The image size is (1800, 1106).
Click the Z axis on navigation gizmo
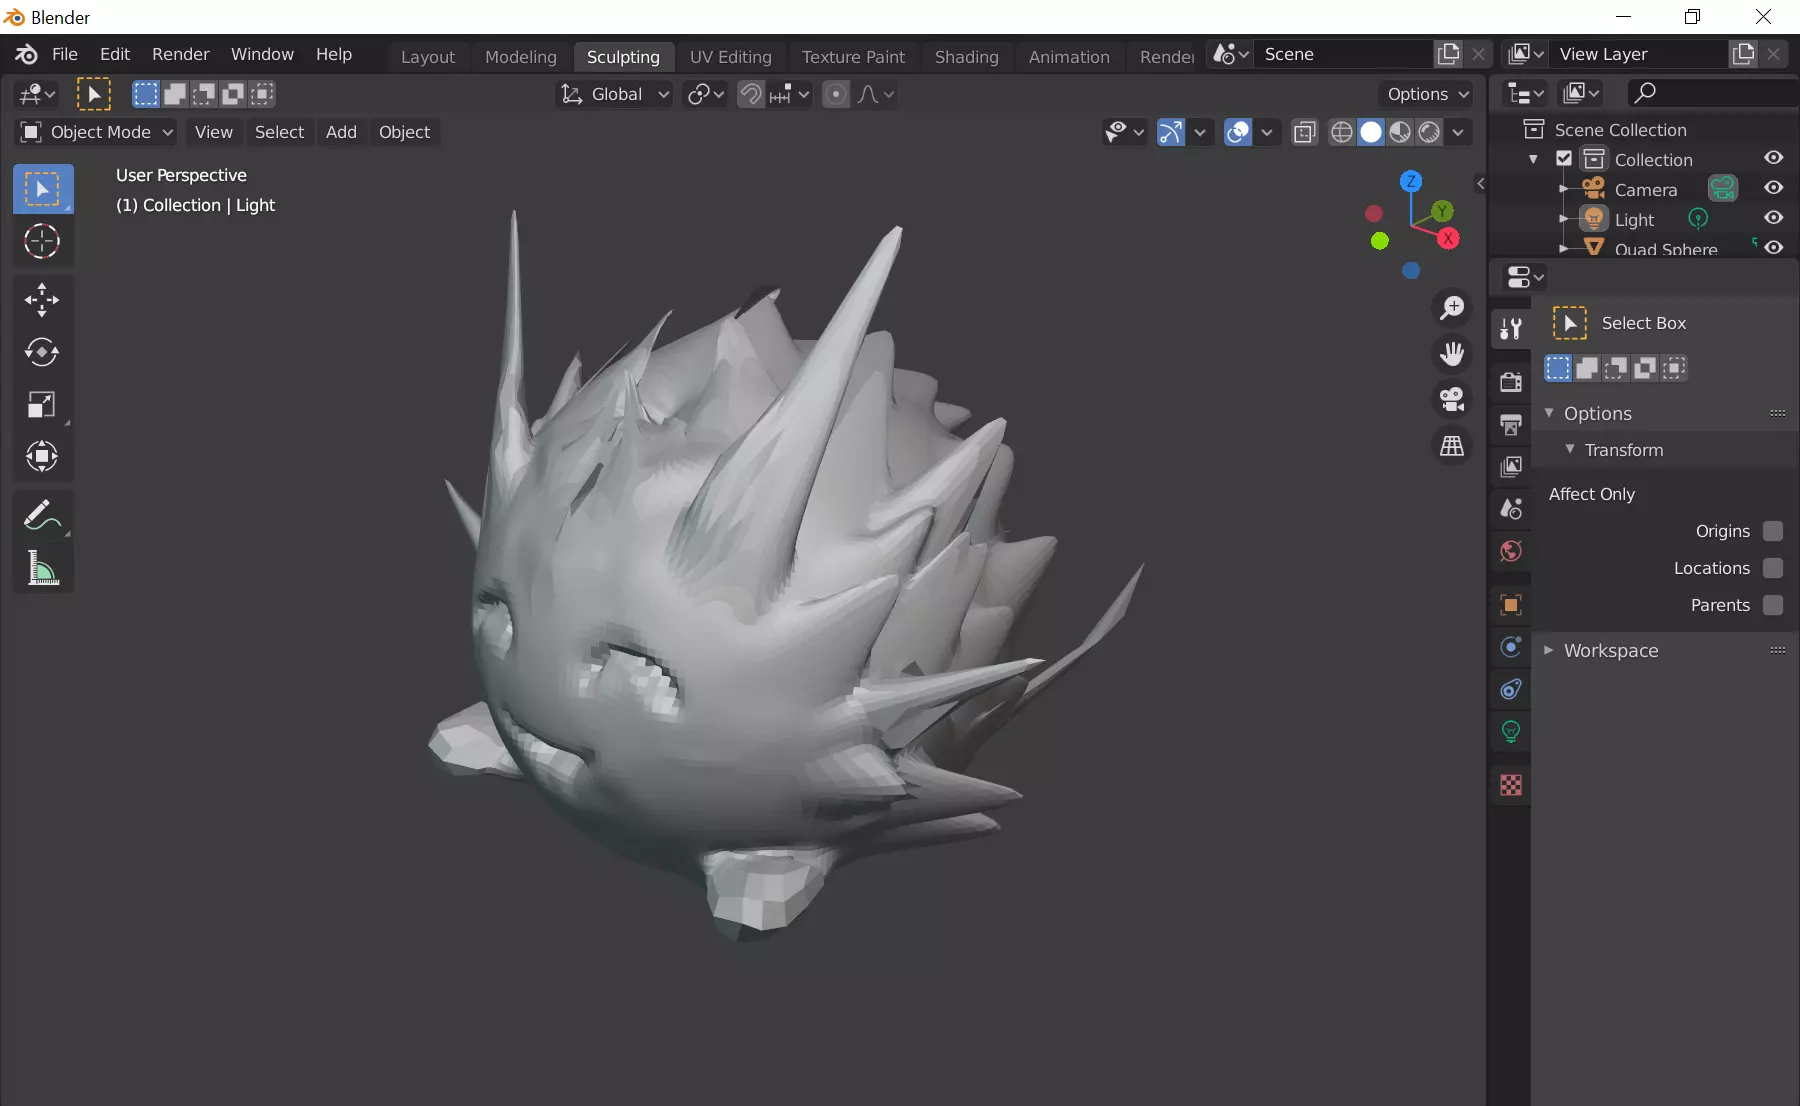pos(1411,181)
